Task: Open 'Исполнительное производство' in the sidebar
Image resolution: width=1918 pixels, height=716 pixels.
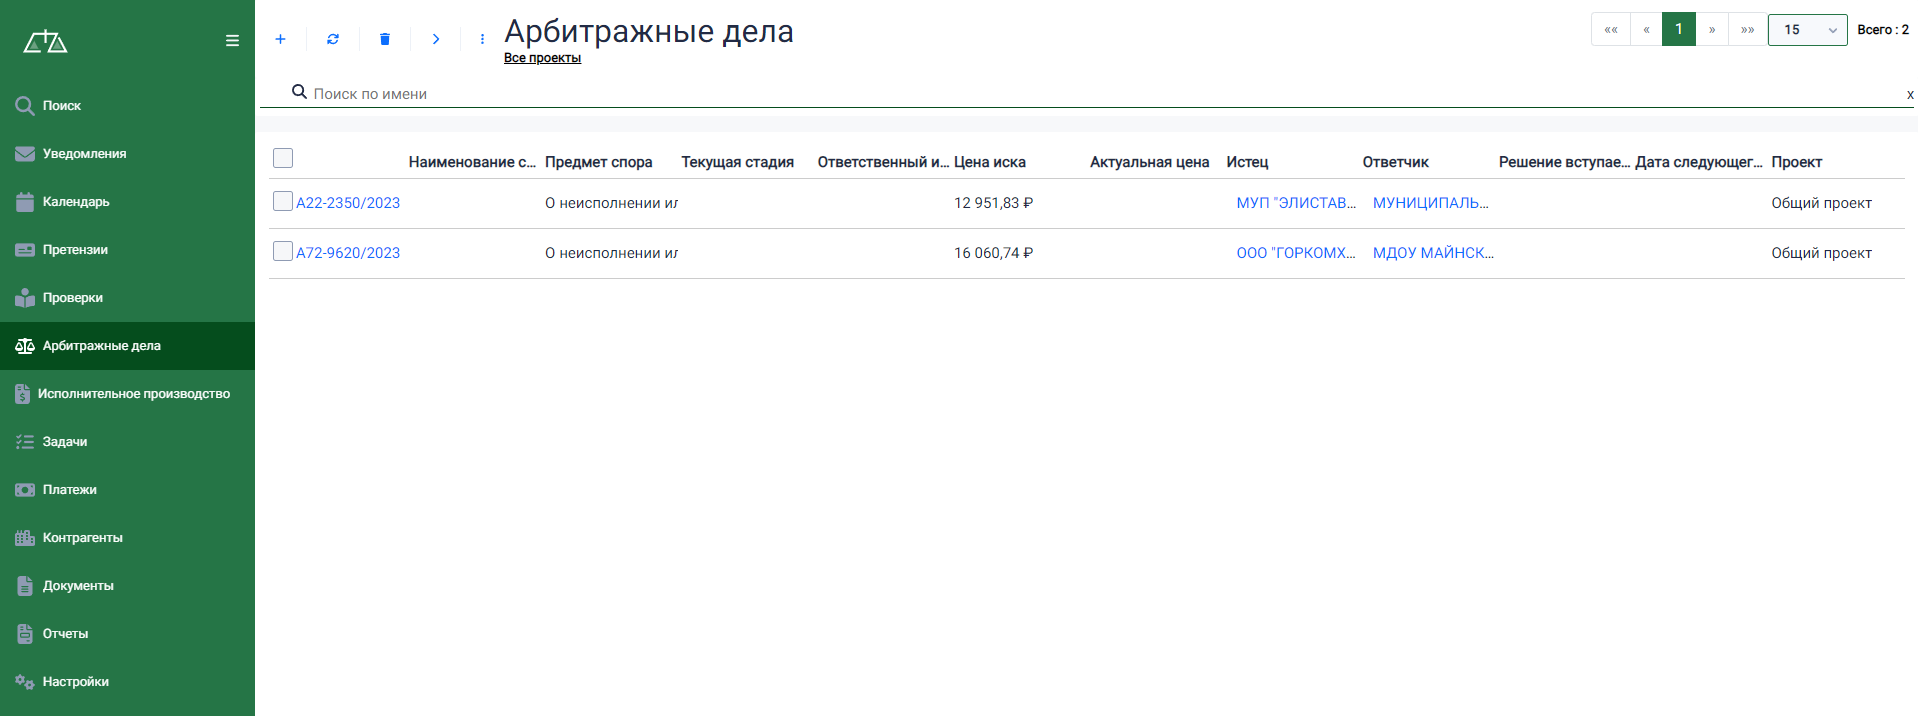Action: pos(133,394)
